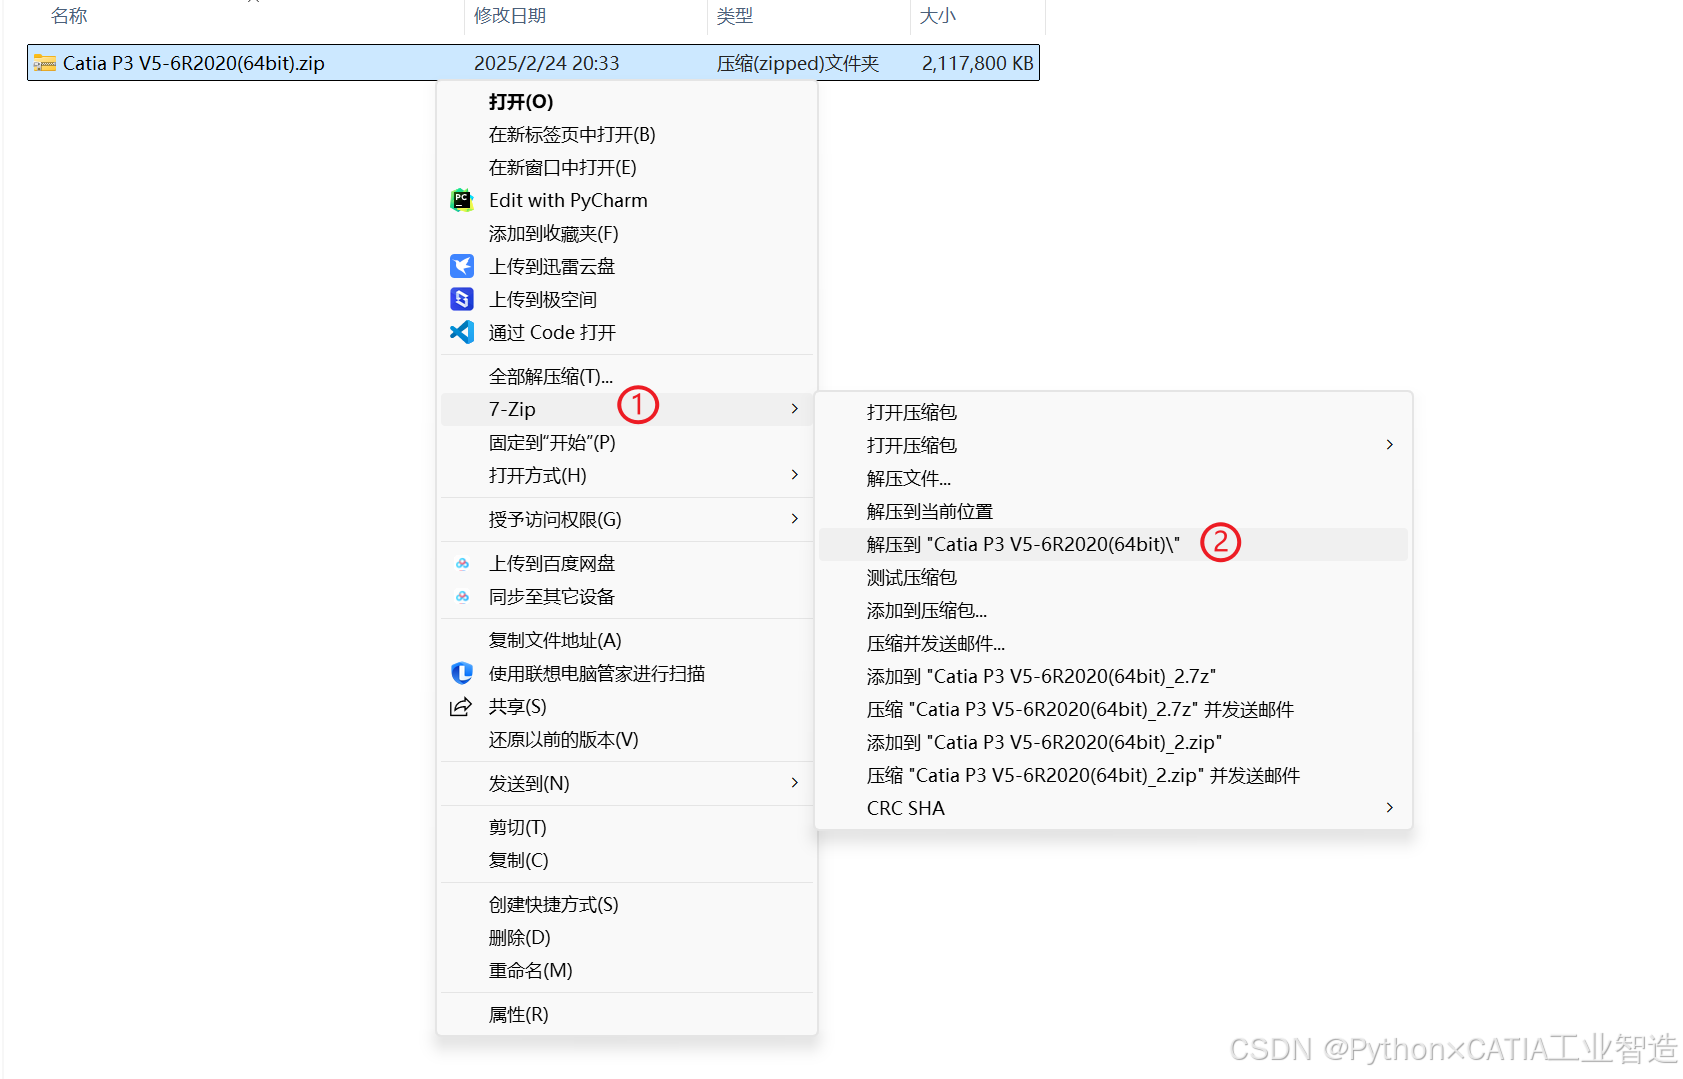The width and height of the screenshot is (1683, 1079).
Task: Select 通过 Code 打开
Action: coord(627,333)
